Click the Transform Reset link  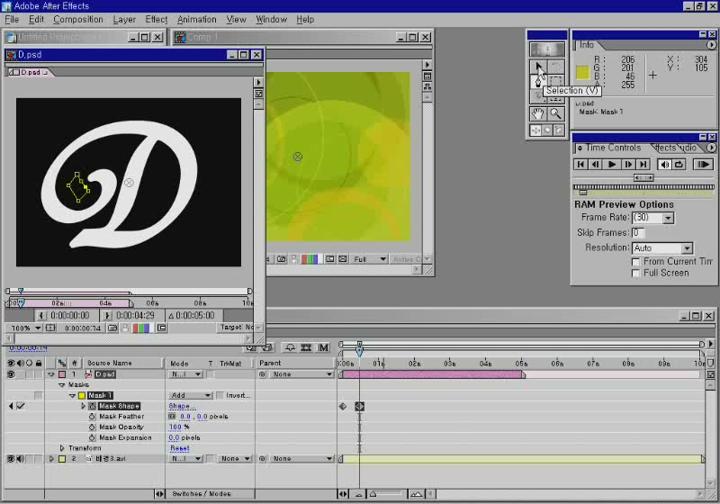[180, 448]
